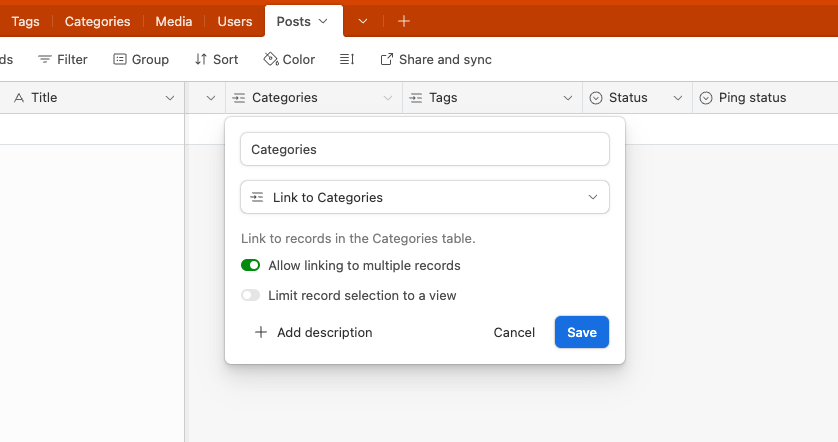838x442 pixels.
Task: Open the Status column dropdown arrow
Action: (677, 98)
